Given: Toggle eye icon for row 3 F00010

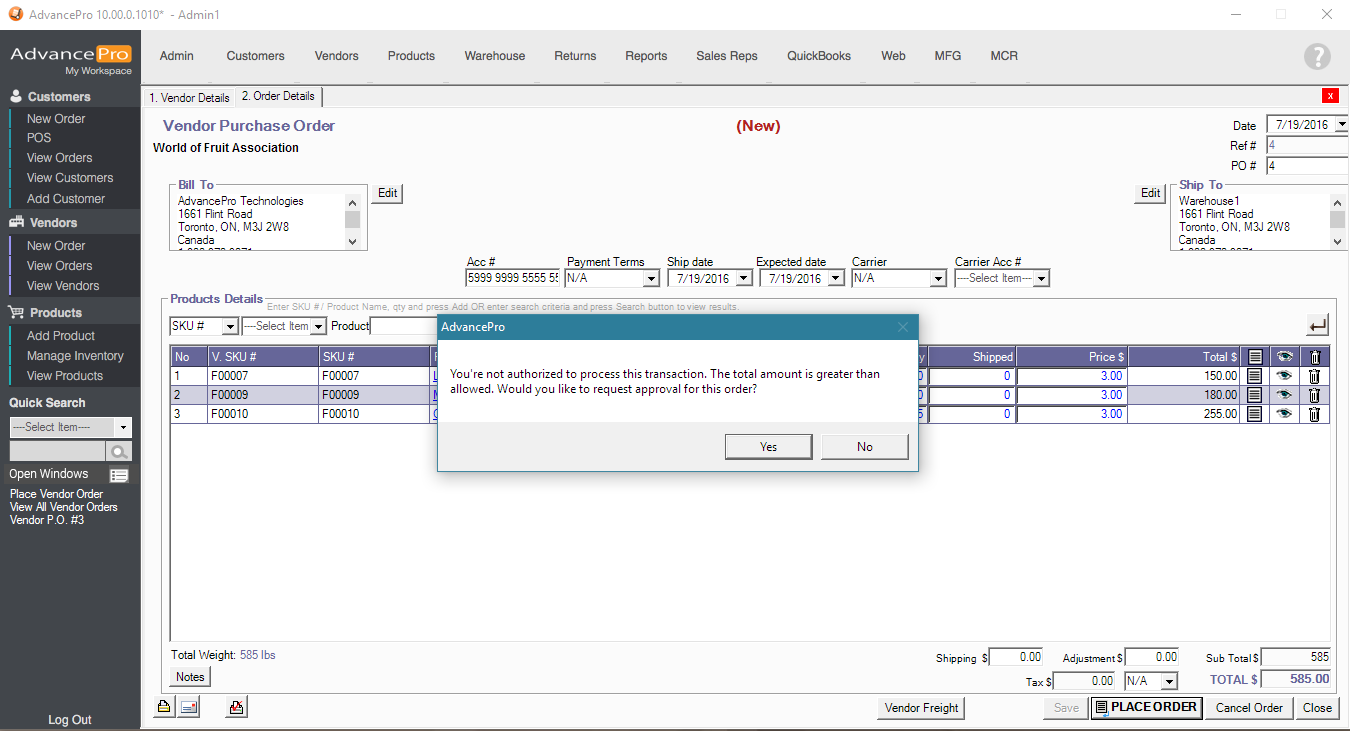Looking at the screenshot, I should point(1284,414).
